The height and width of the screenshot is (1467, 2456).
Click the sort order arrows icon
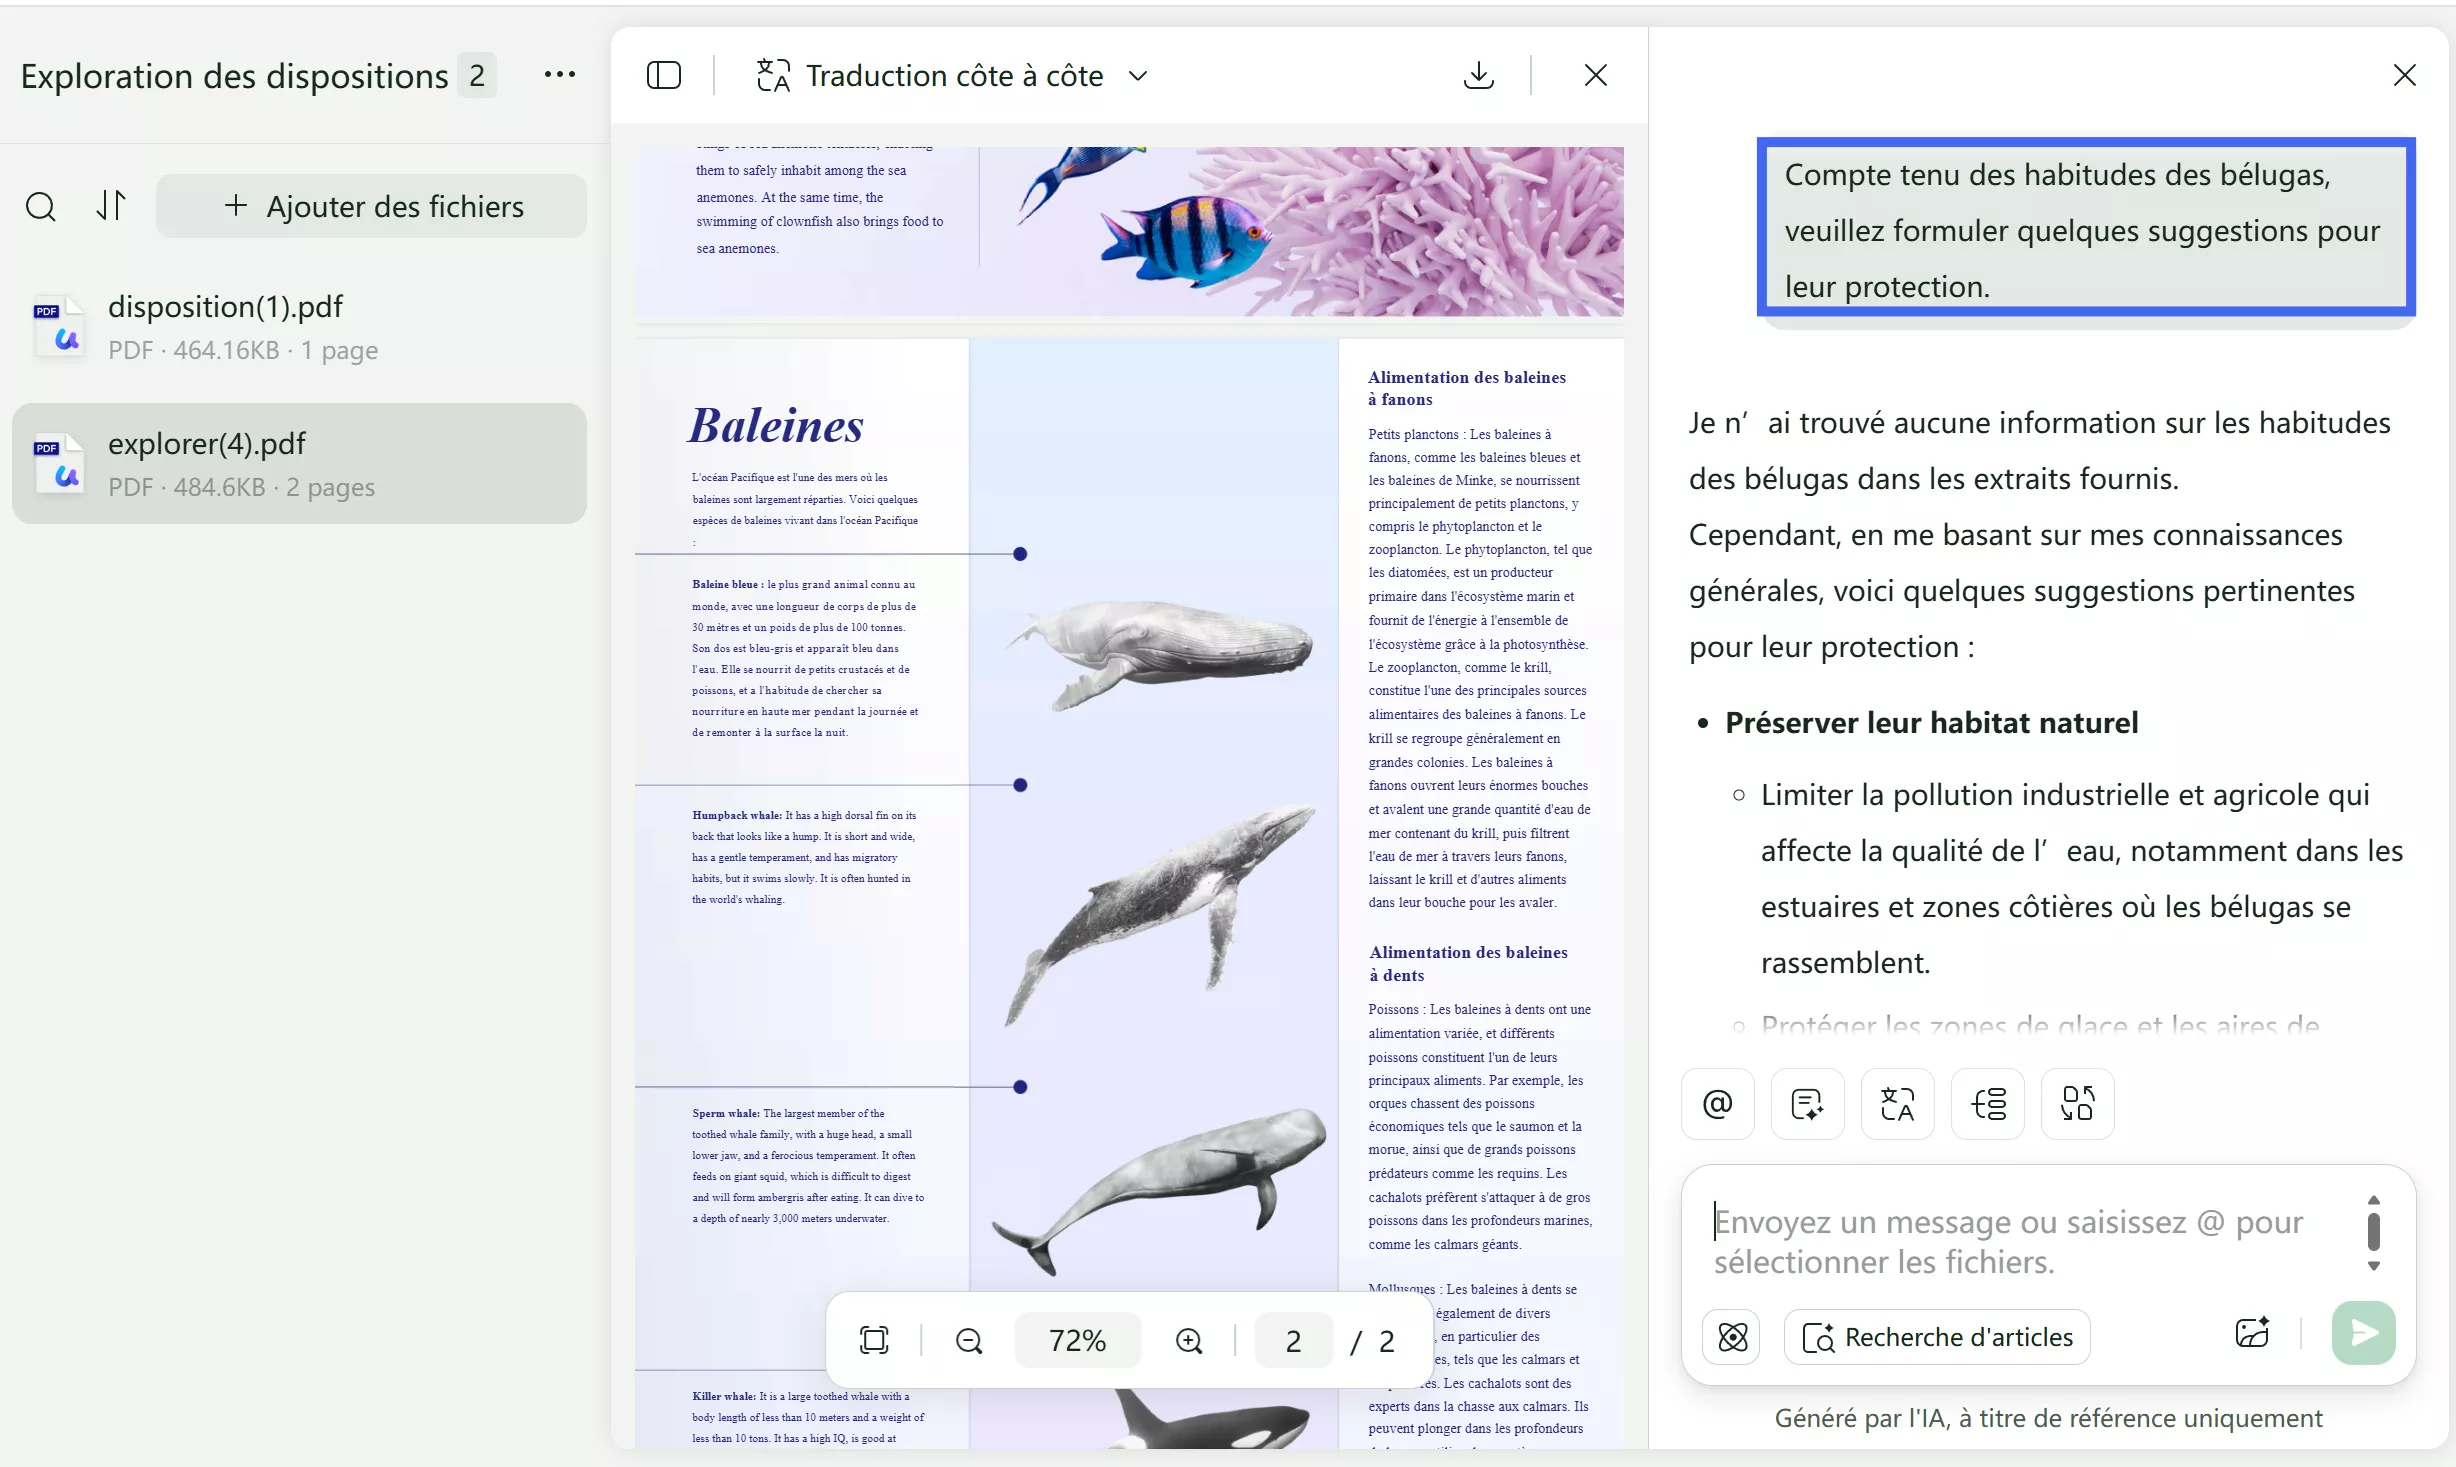tap(111, 206)
